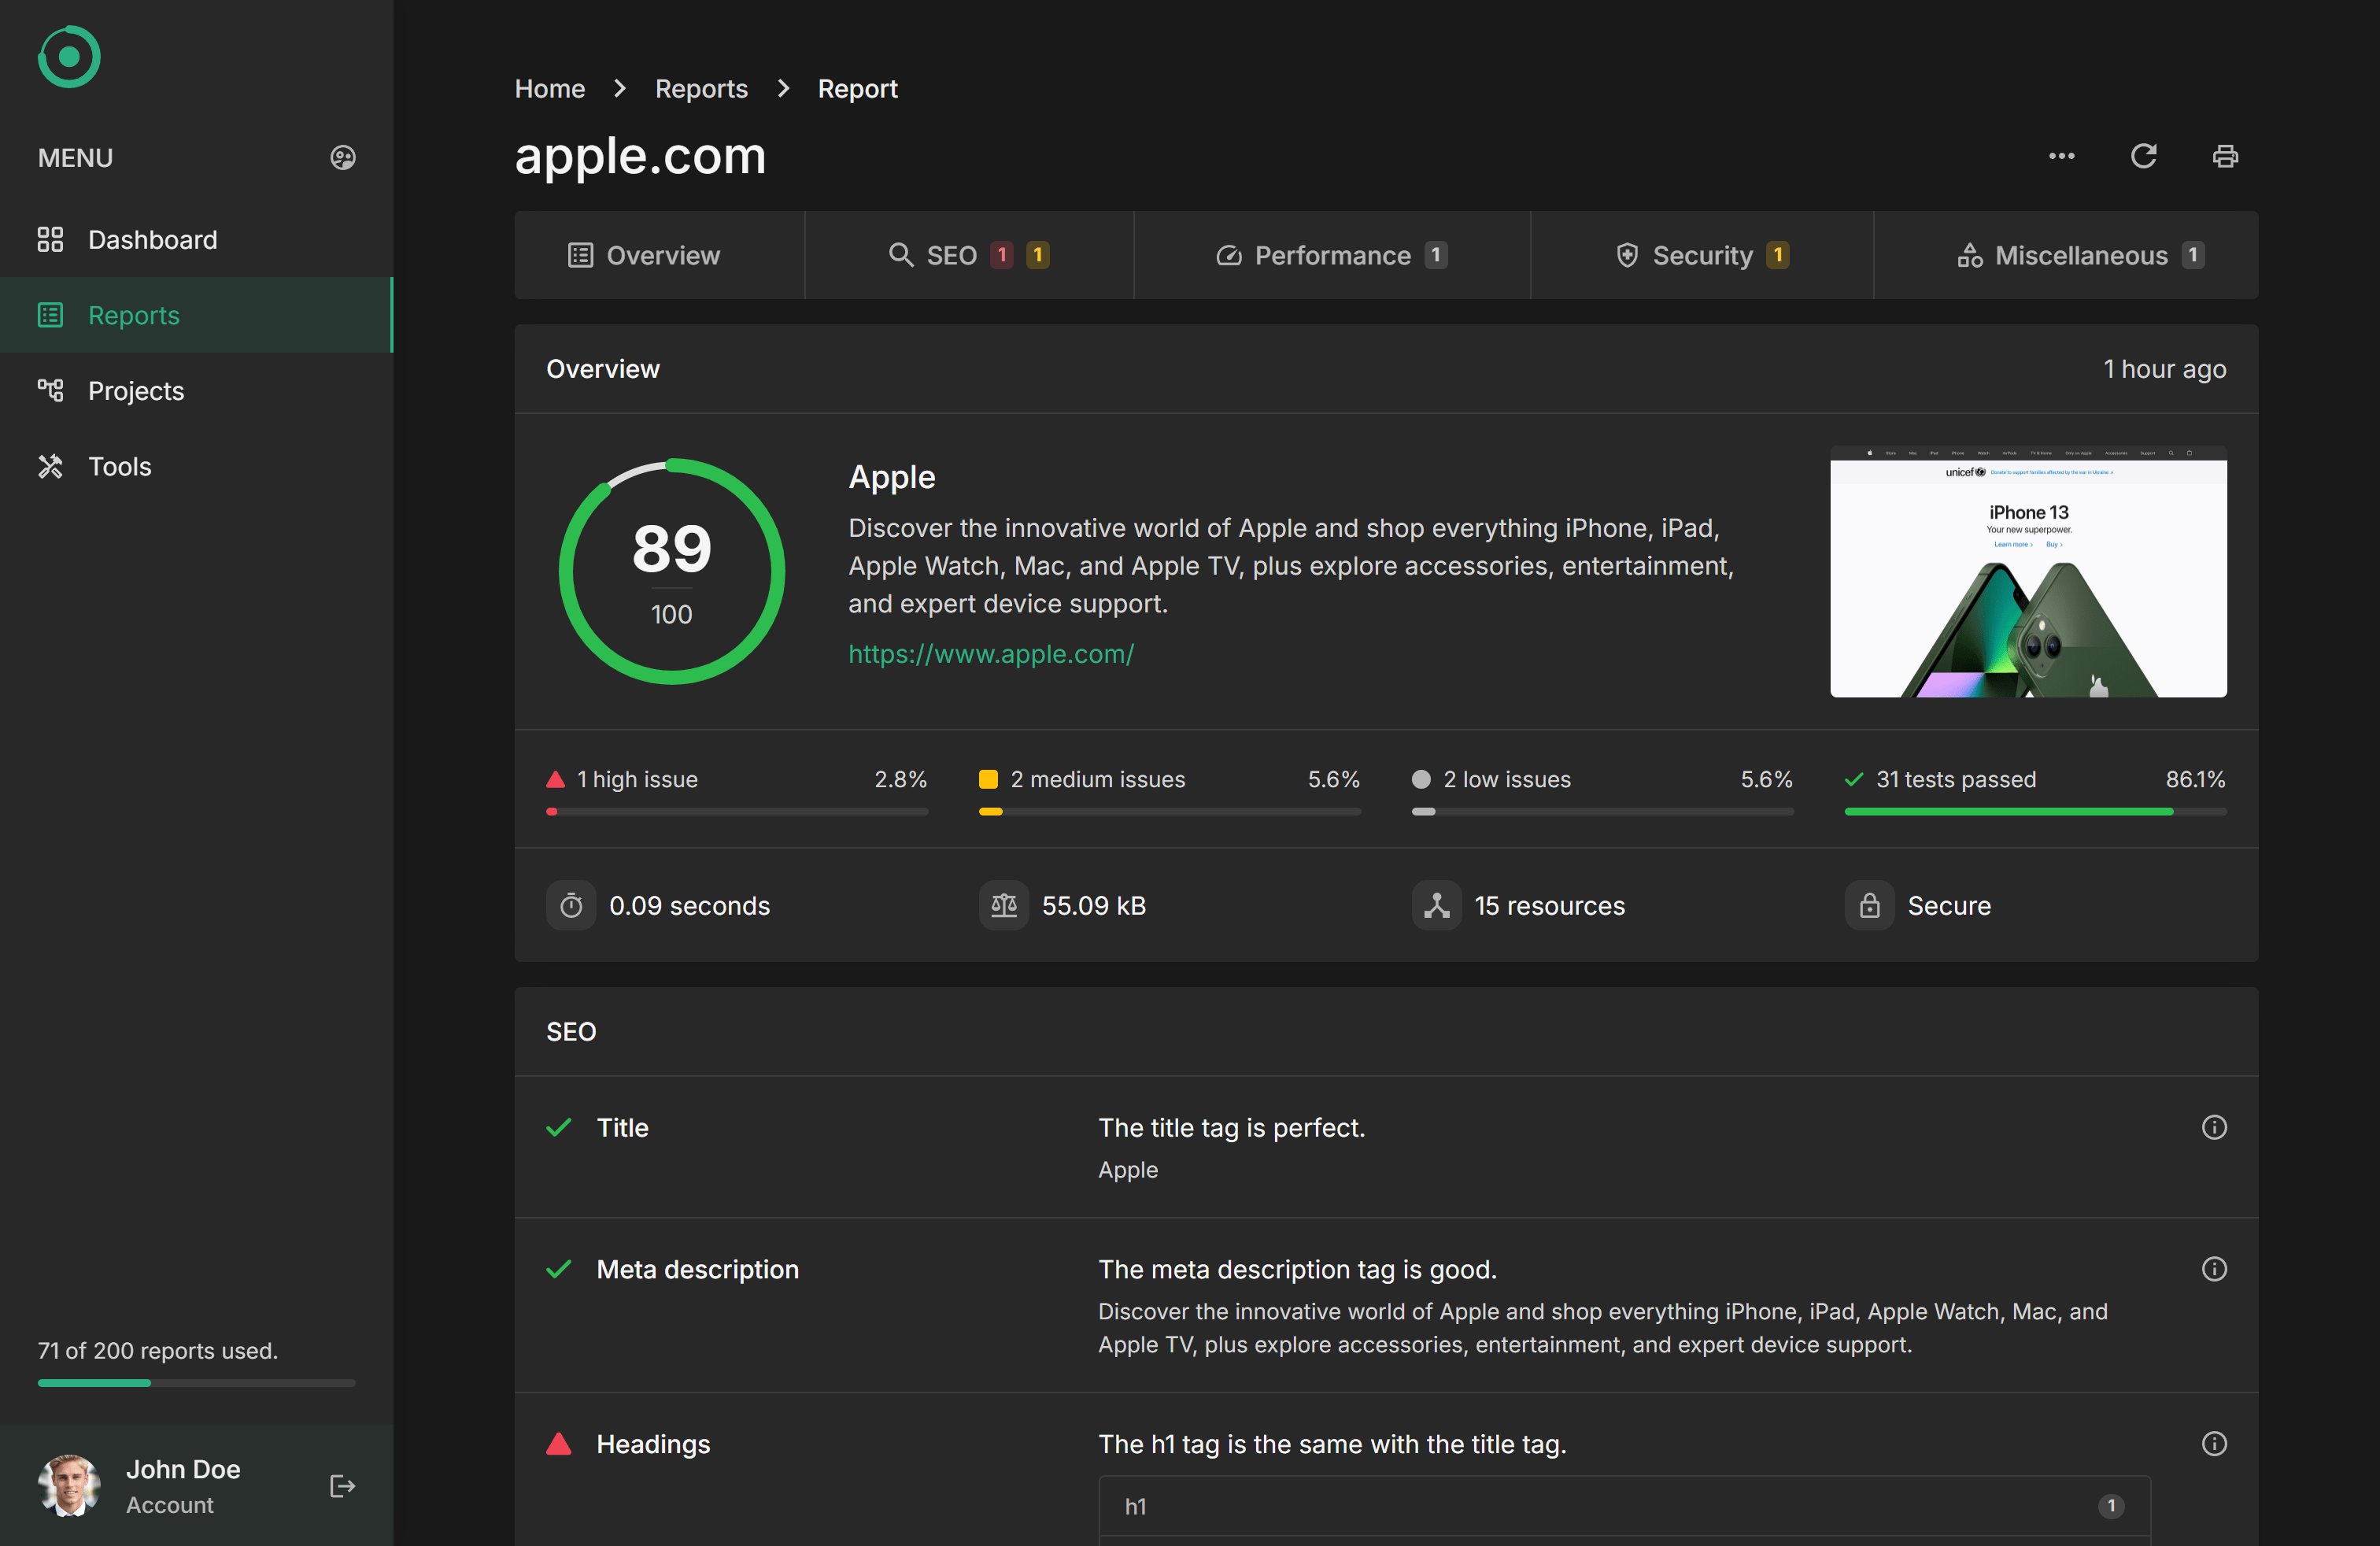Click the refresh report icon
2380x1546 pixels.
point(2143,156)
